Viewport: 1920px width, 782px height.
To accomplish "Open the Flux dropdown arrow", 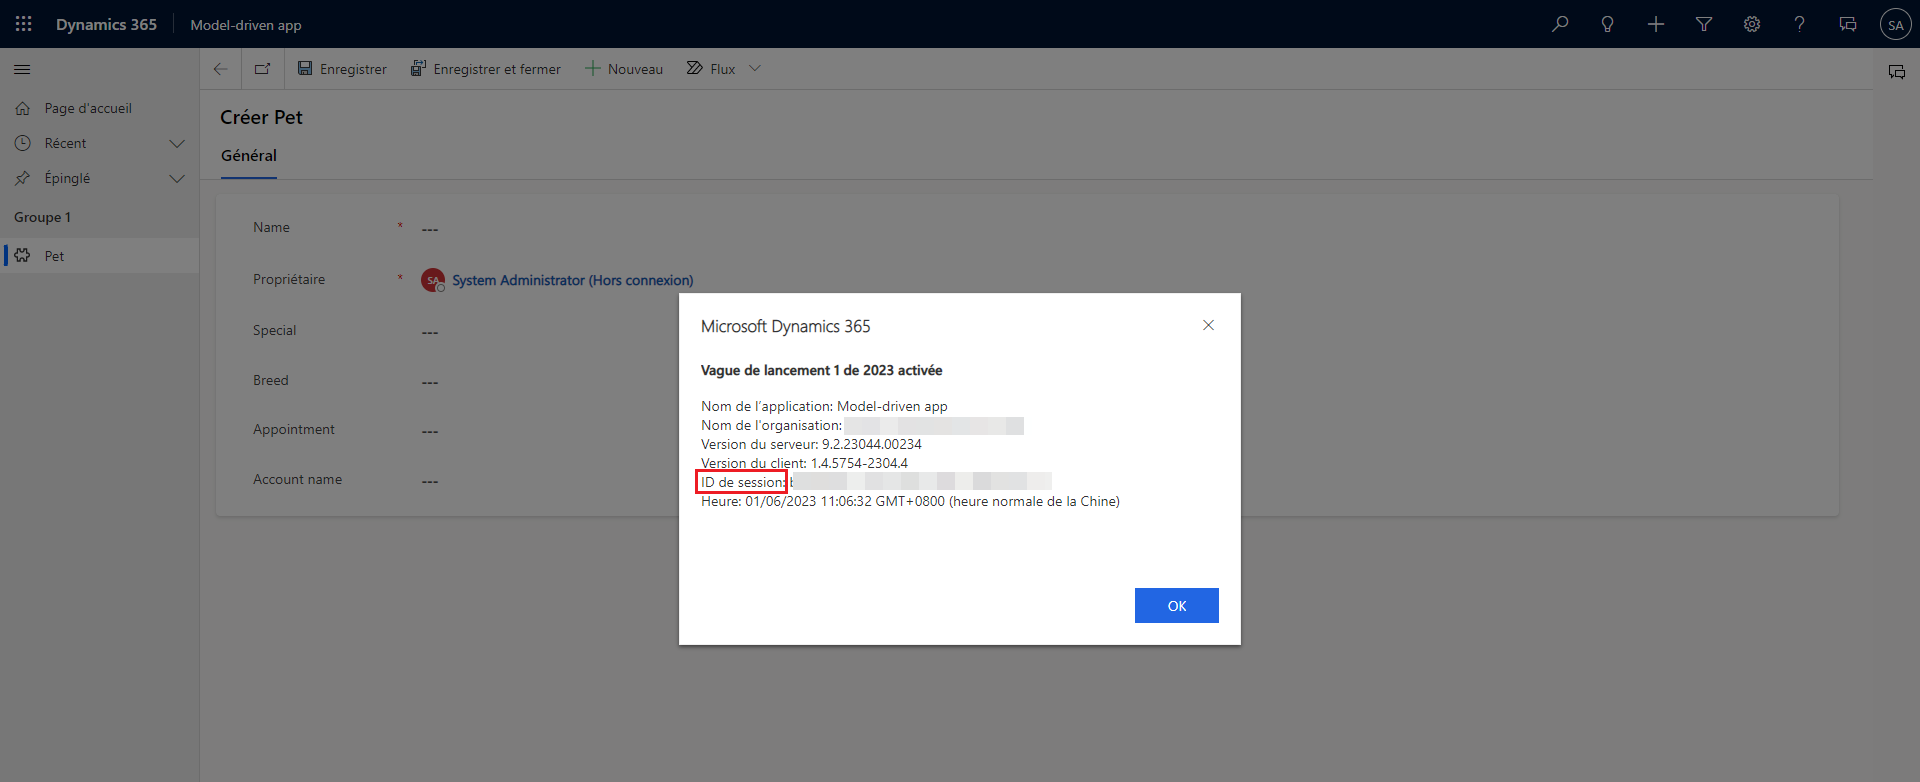I will 755,69.
